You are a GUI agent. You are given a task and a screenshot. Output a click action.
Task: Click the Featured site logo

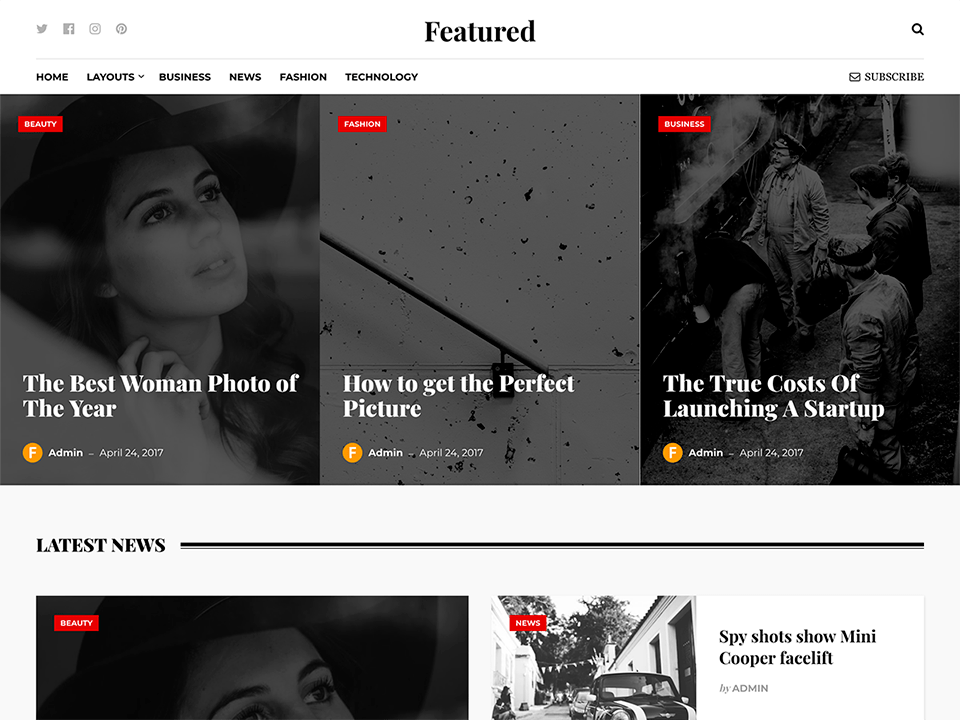coord(480,31)
